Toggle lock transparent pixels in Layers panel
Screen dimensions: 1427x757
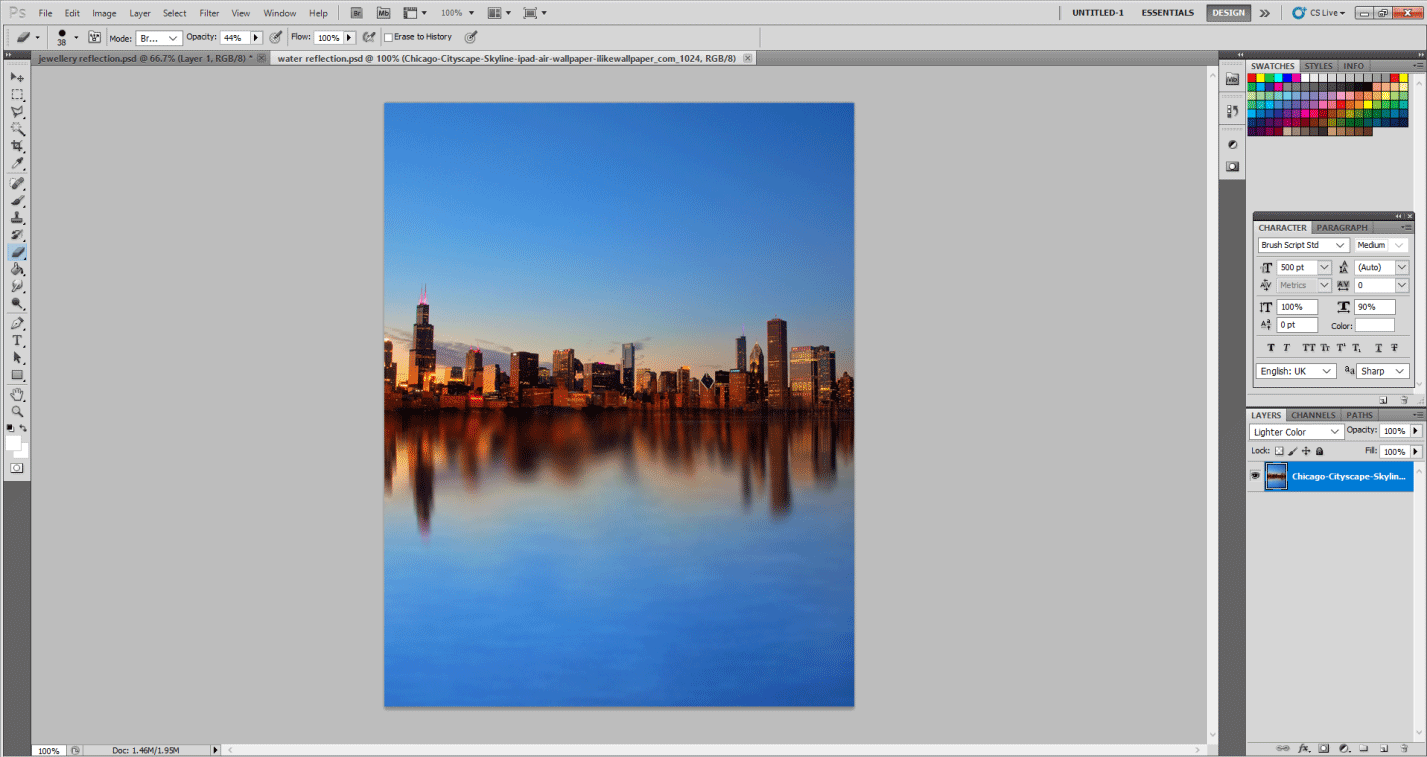[1279, 451]
